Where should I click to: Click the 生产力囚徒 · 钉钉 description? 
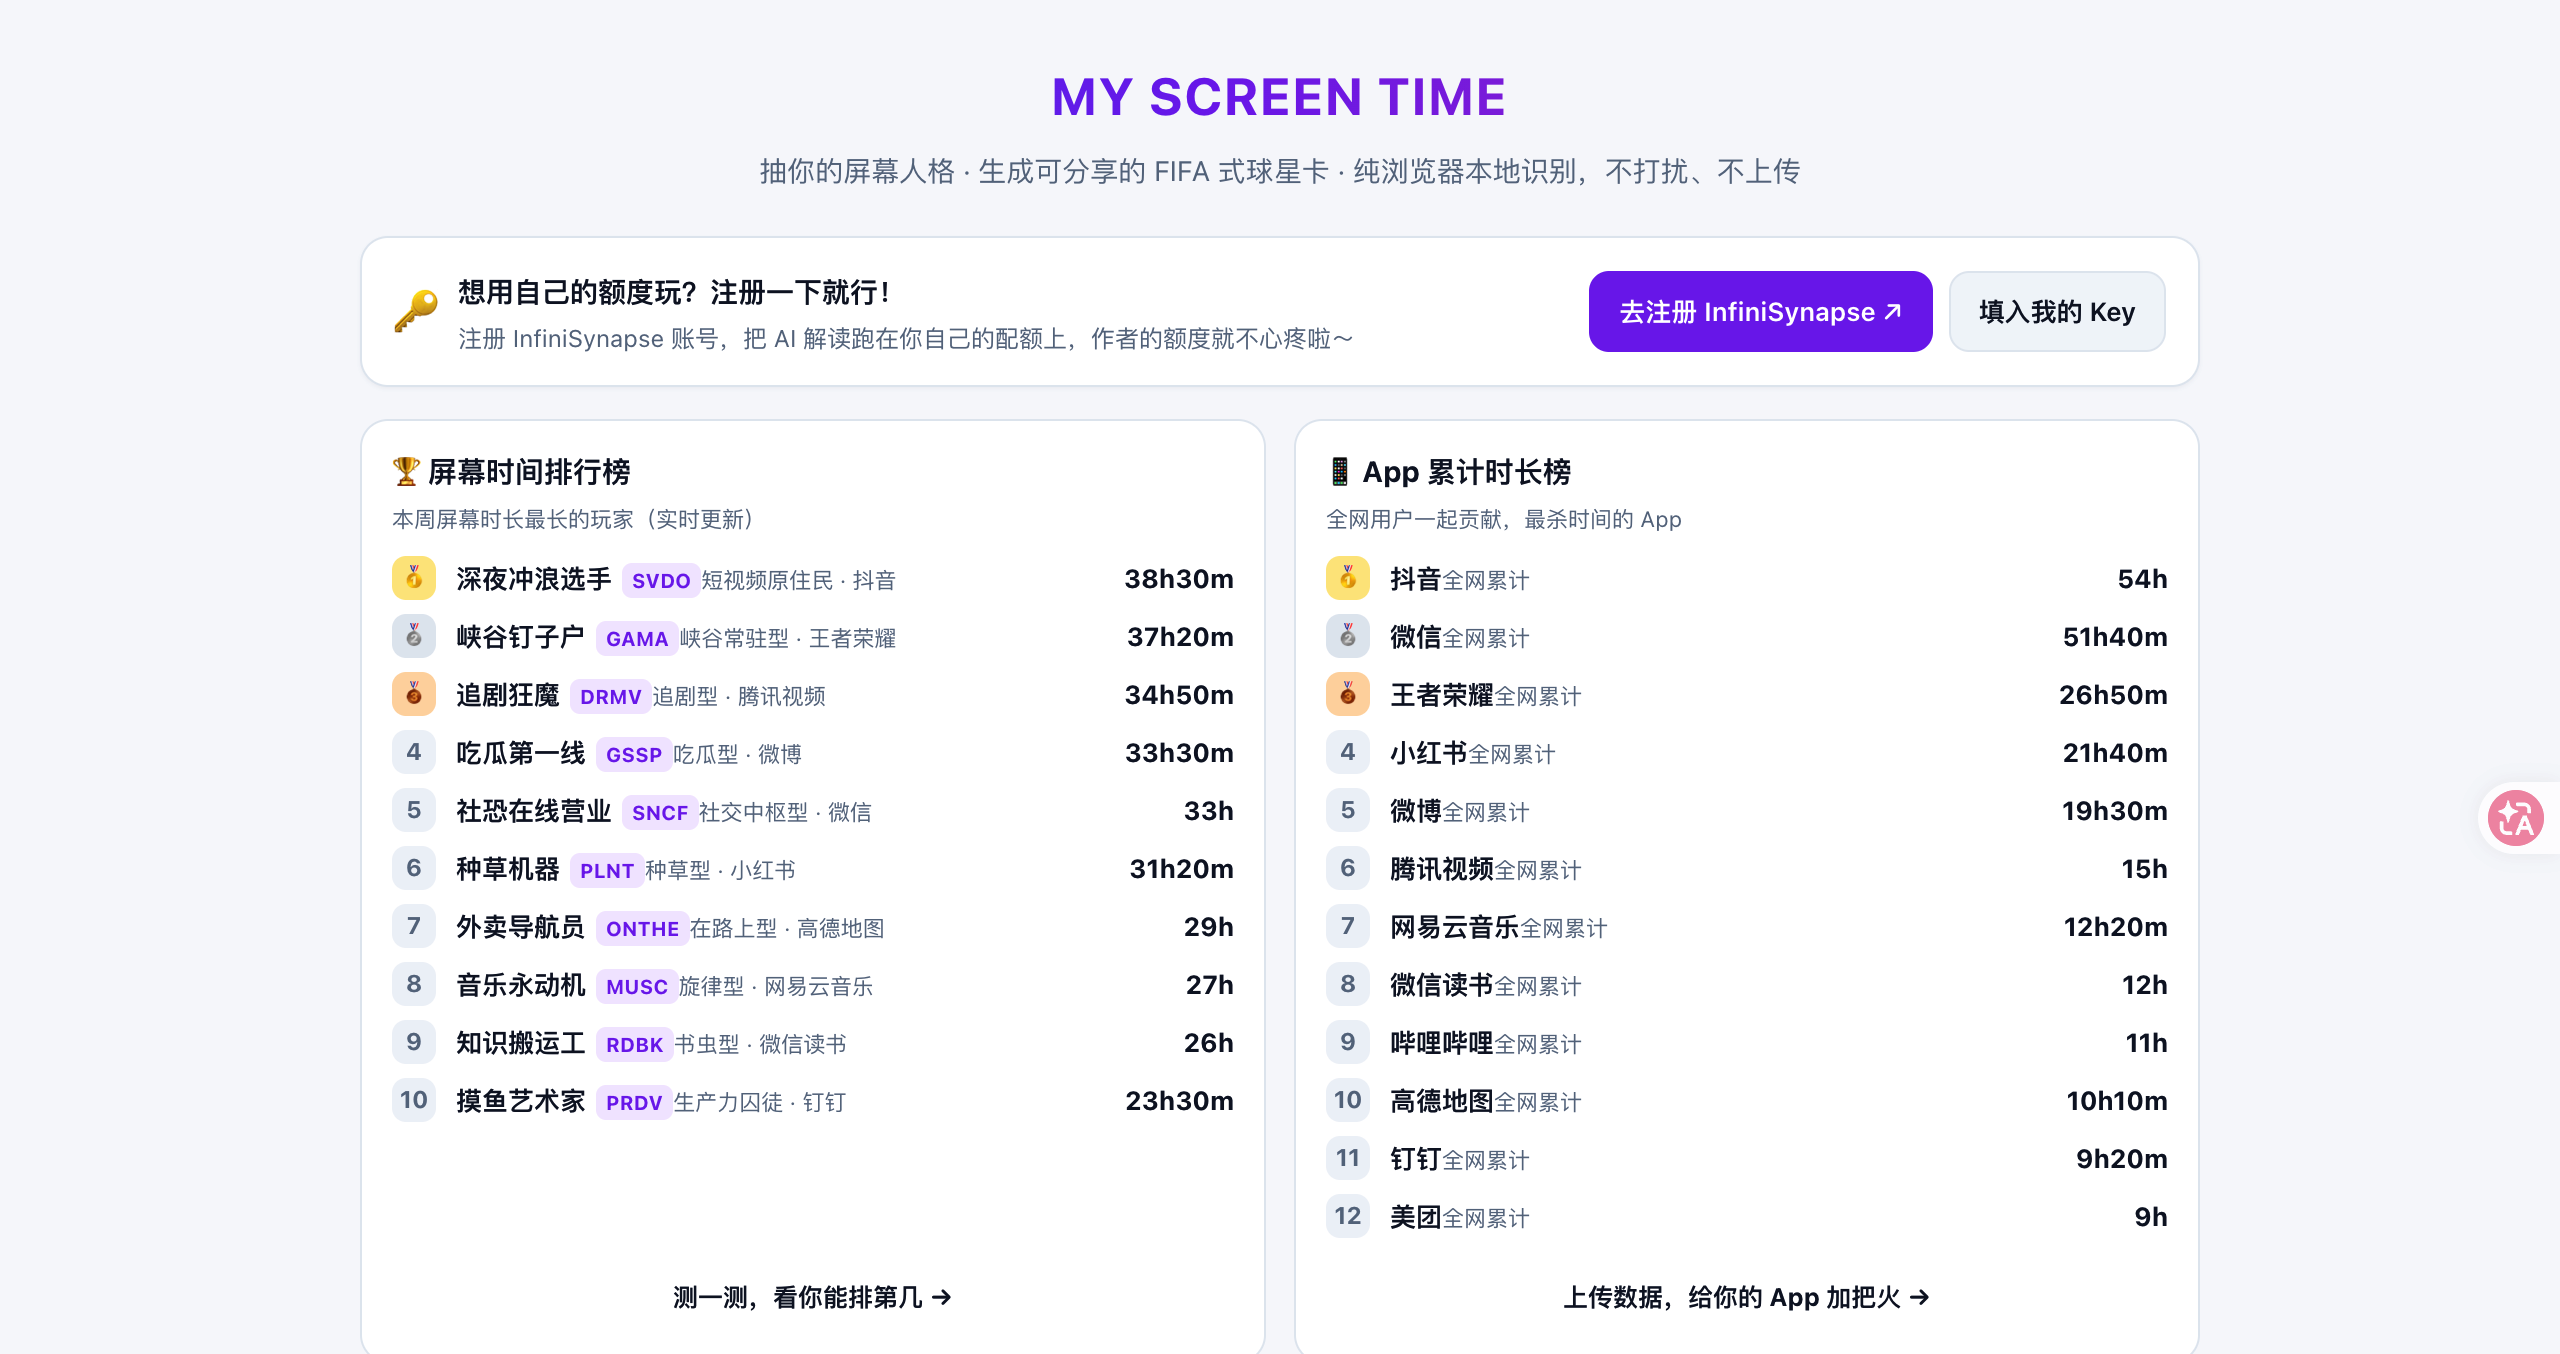click(760, 1102)
